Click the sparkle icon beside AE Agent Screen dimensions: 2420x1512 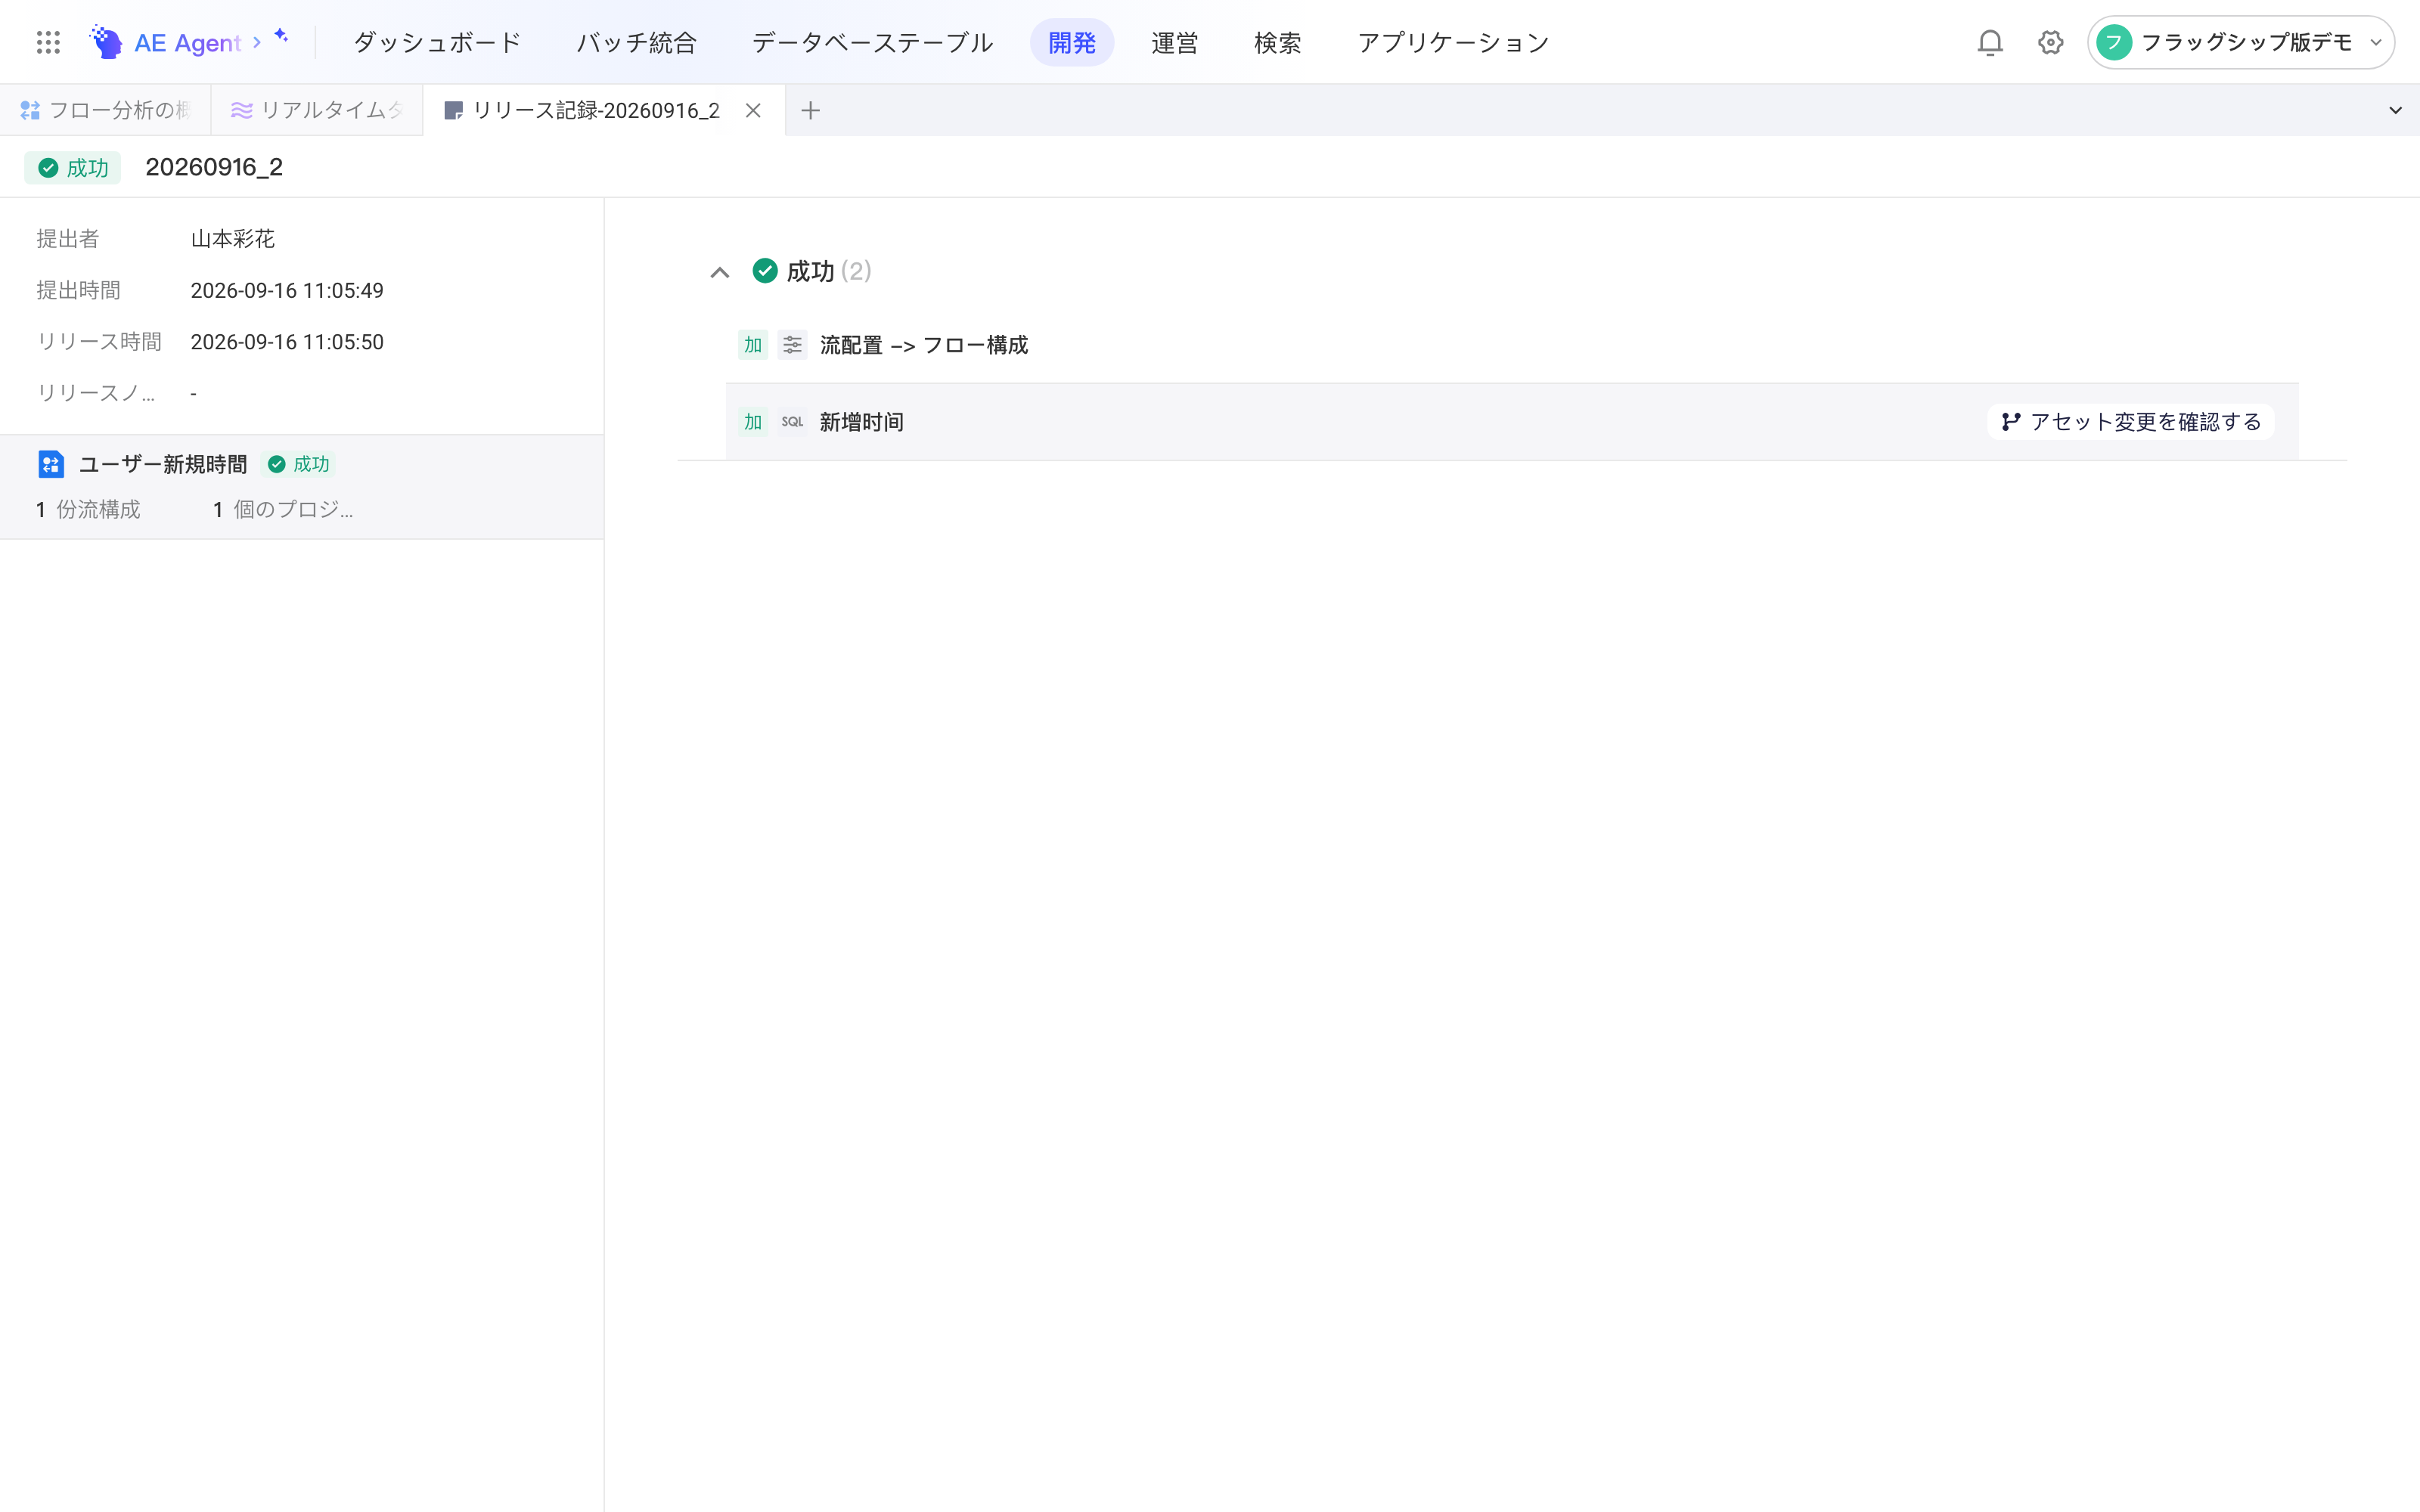[281, 36]
